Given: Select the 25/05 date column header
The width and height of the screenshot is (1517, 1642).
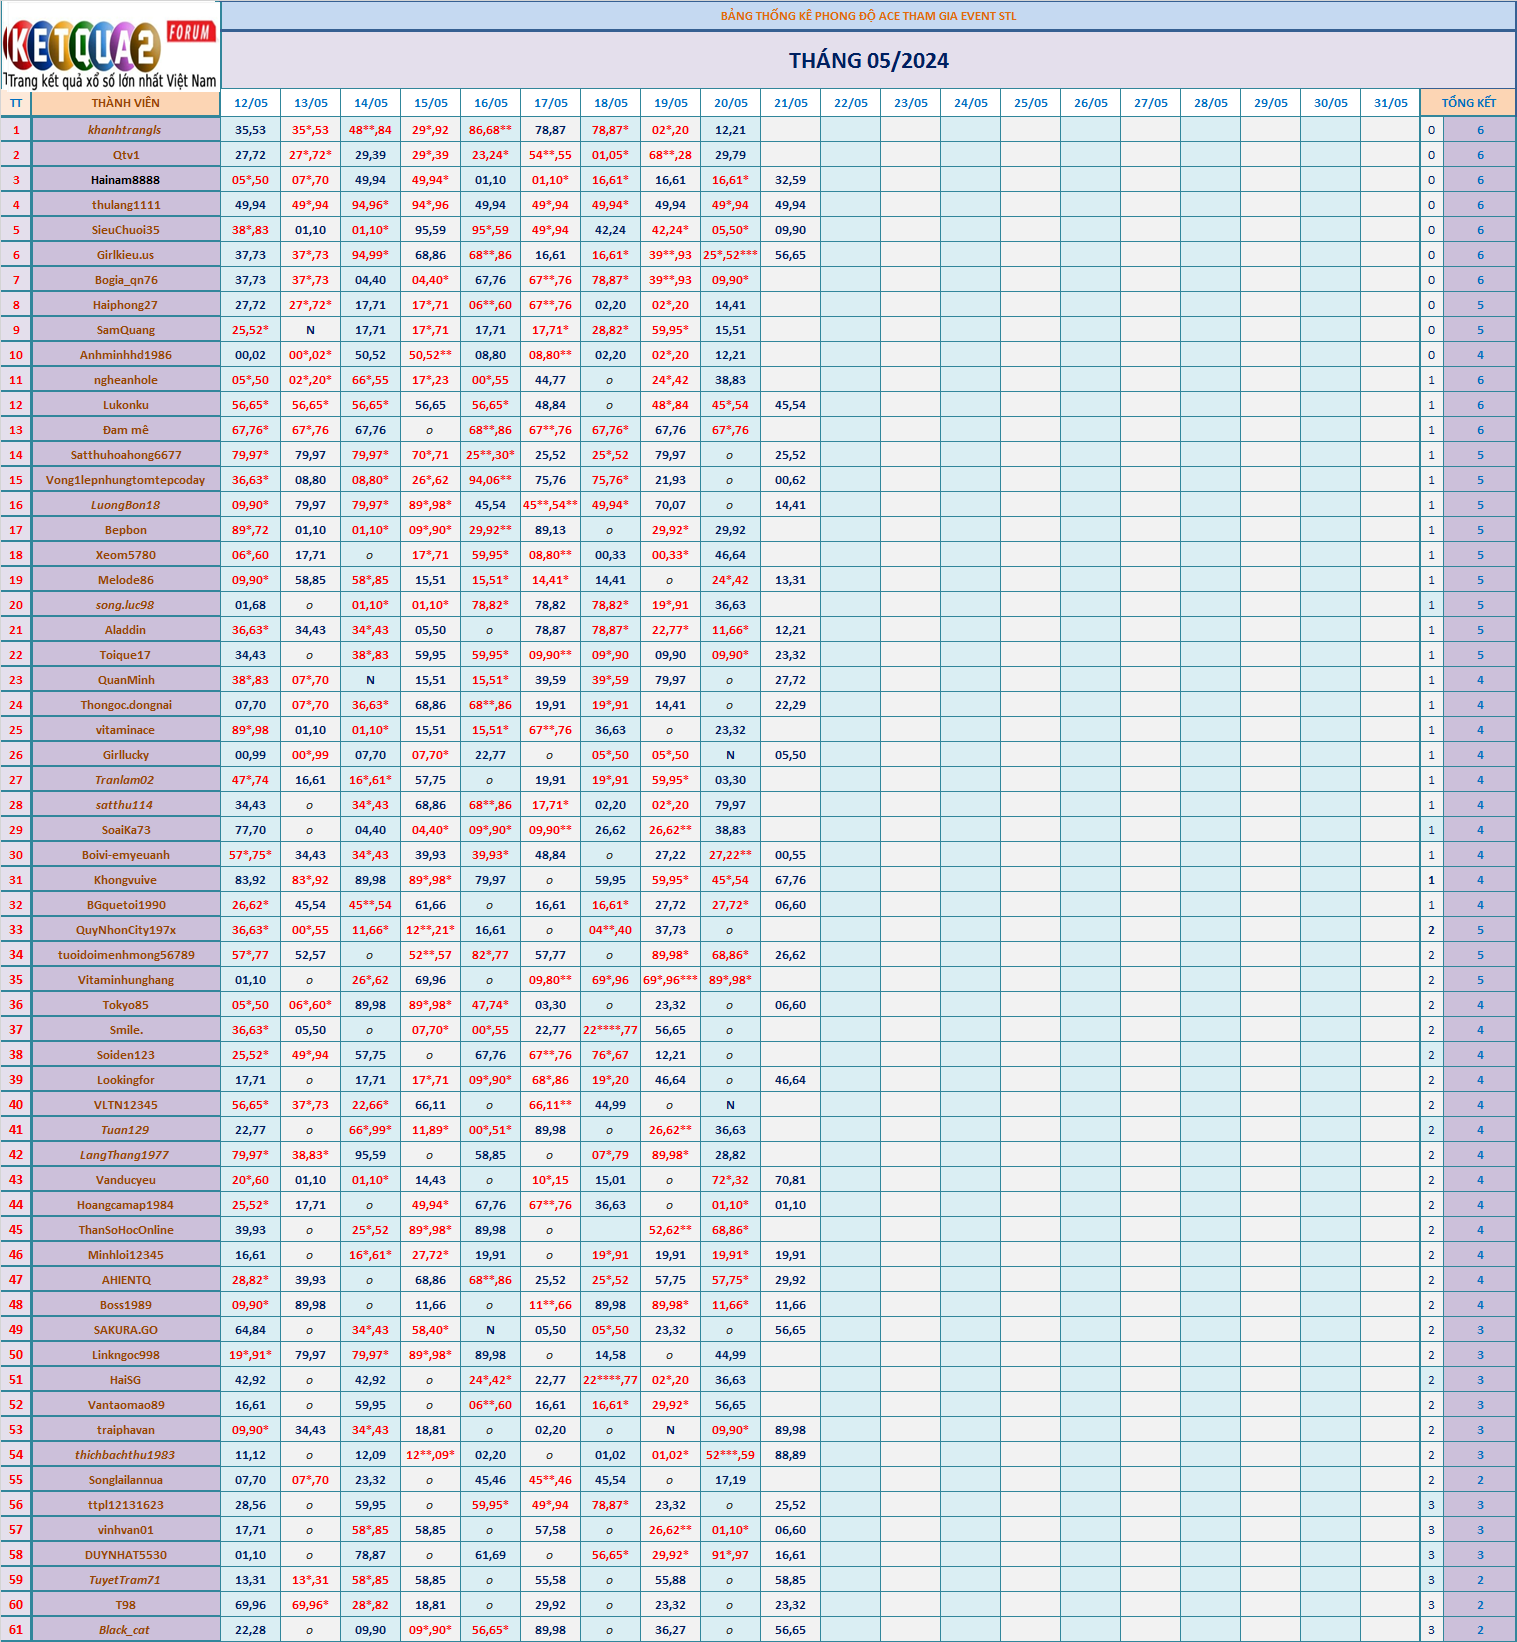Looking at the screenshot, I should click(1030, 103).
